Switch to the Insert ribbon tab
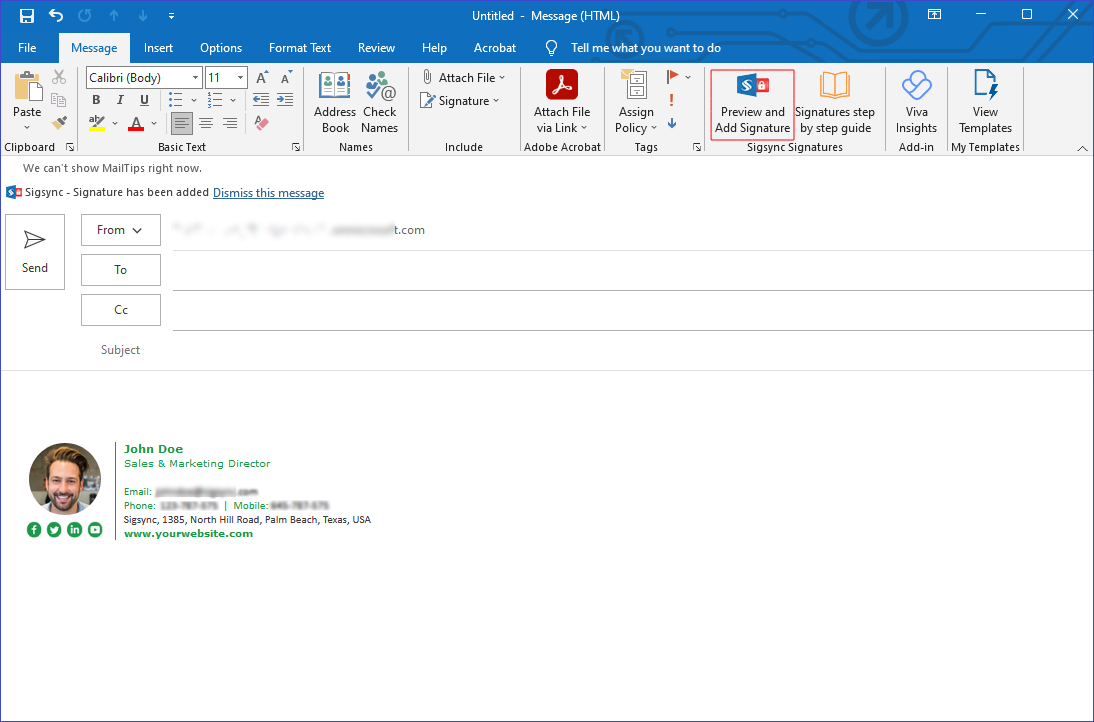Viewport: 1094px width, 722px height. coord(158,48)
